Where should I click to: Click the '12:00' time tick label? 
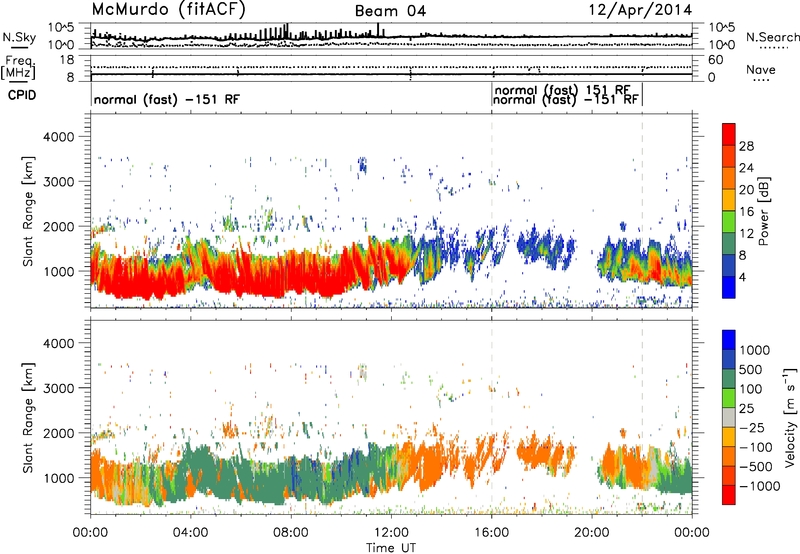(391, 533)
